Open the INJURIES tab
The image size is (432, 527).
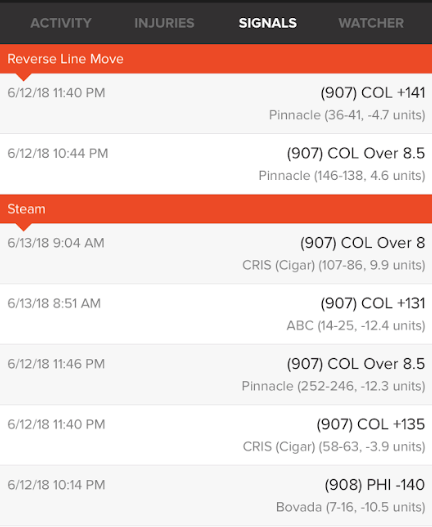164,23
